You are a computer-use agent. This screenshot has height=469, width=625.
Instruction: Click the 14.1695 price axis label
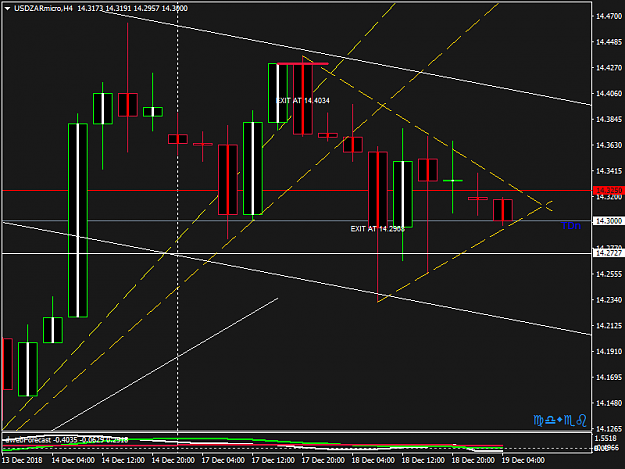(609, 377)
